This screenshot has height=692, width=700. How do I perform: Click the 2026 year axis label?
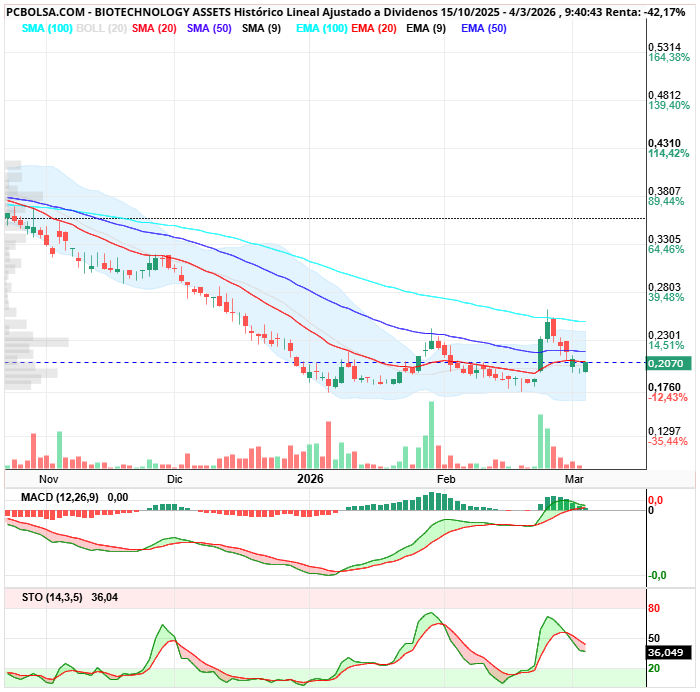point(310,479)
